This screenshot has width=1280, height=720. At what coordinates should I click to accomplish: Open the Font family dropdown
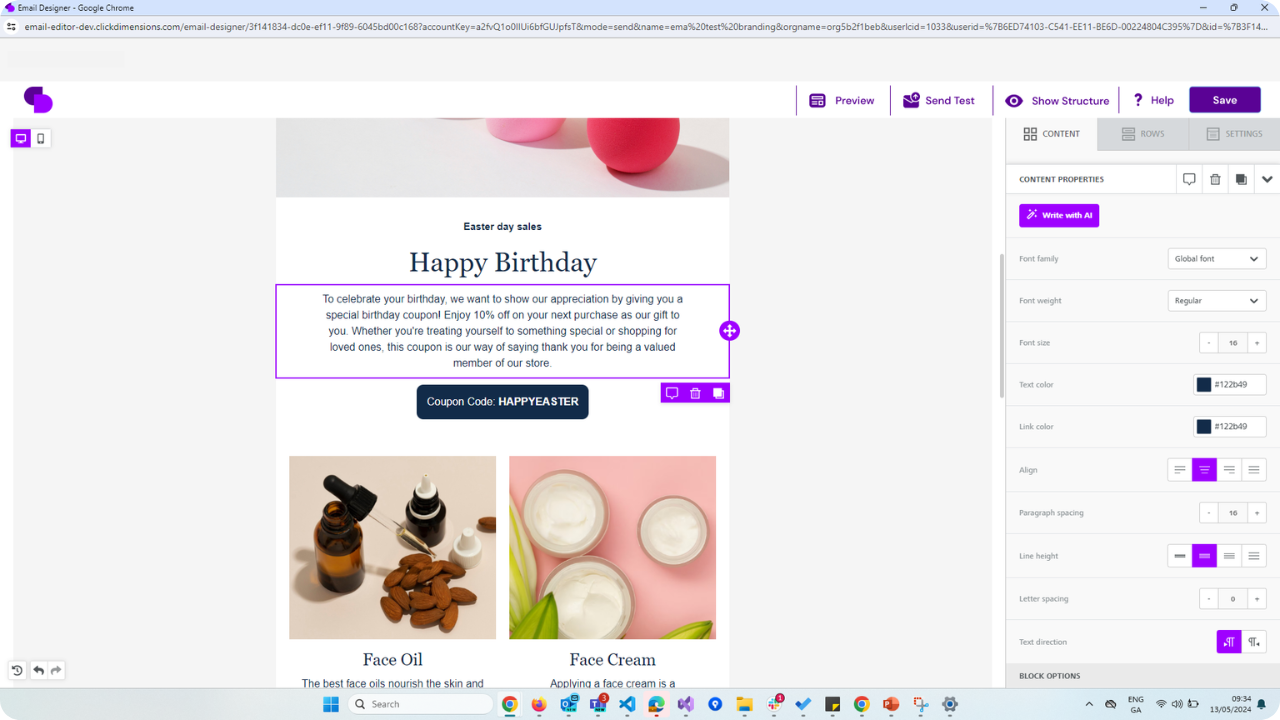tap(1217, 259)
